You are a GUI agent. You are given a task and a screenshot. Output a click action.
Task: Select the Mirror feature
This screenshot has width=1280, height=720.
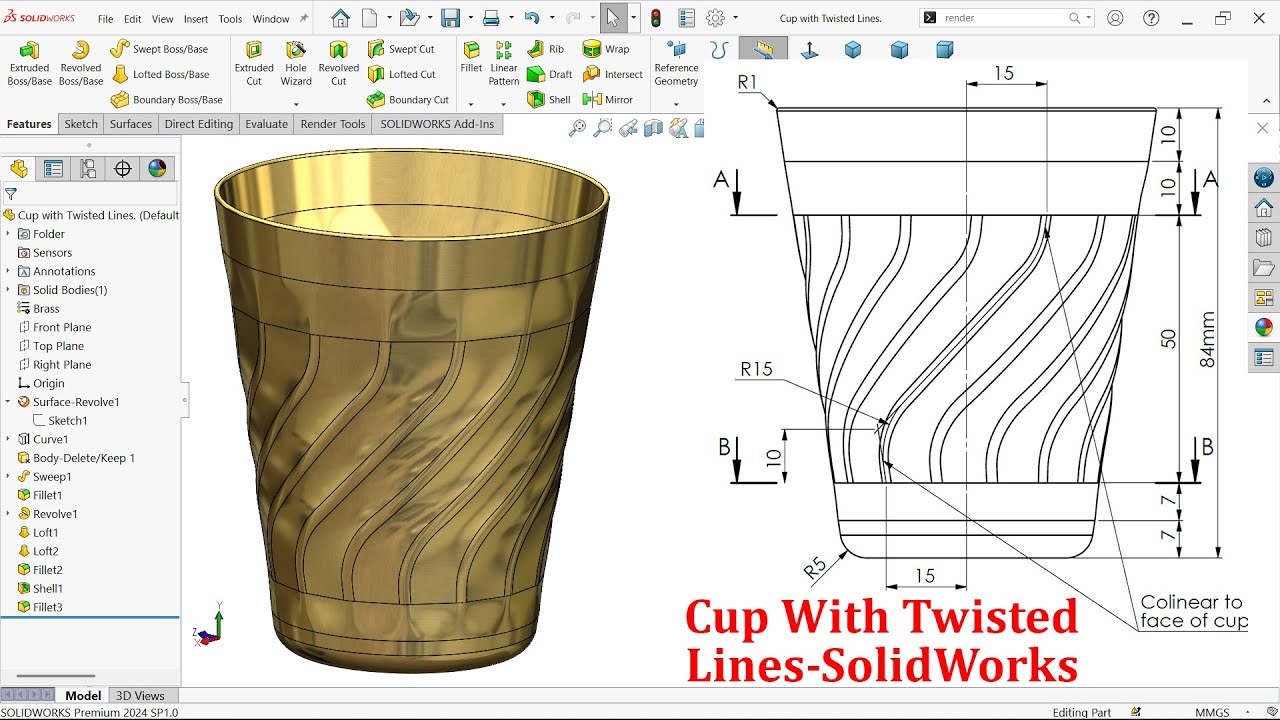[x=607, y=100]
